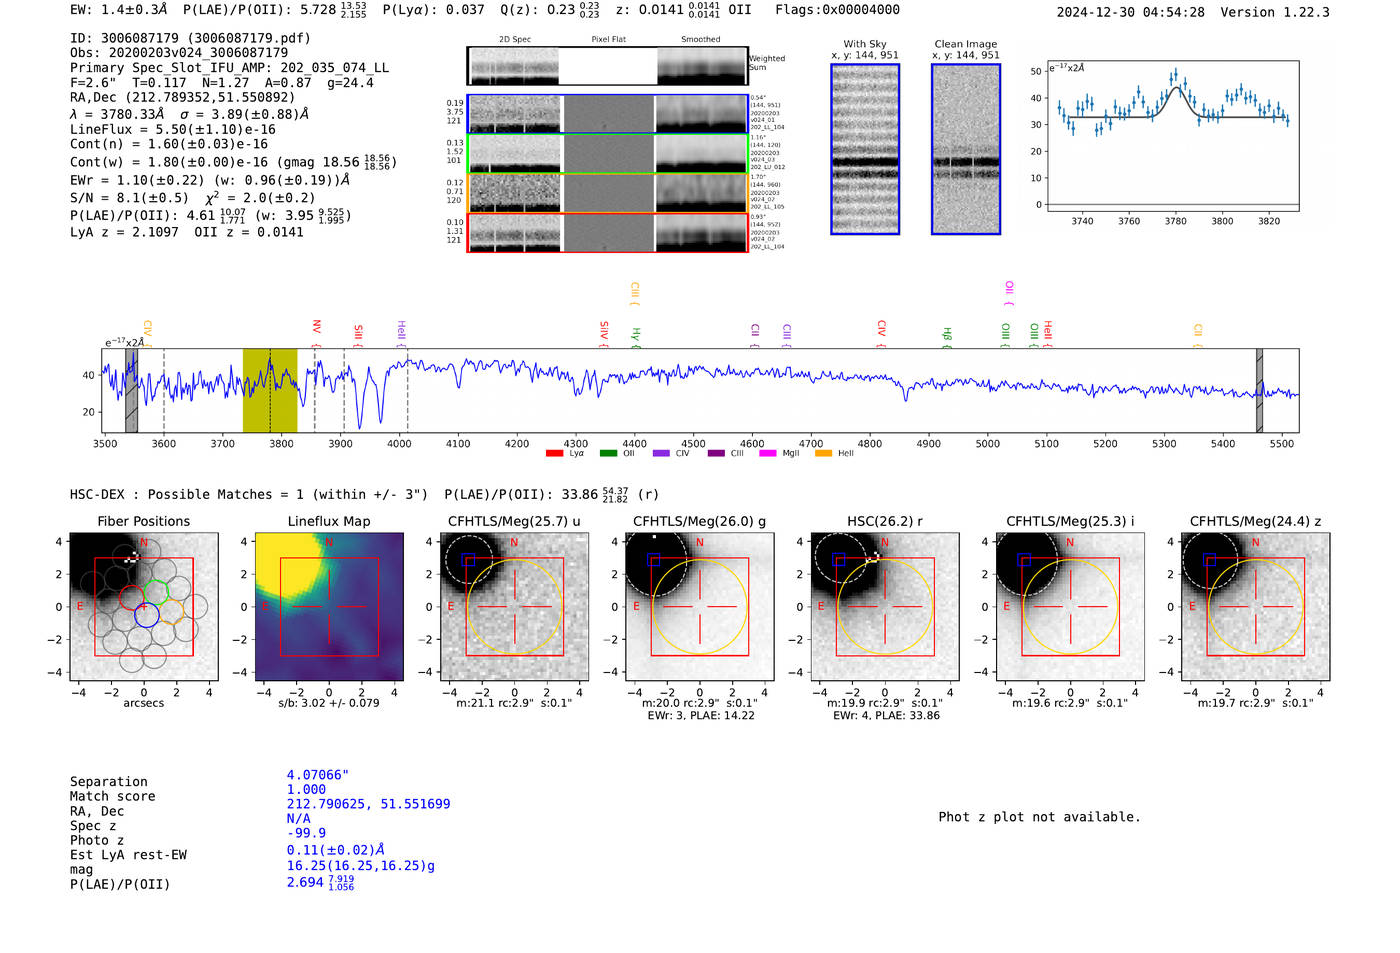Click the timestamp "2024-12-30 04:54:28"
The width and height of the screenshot is (1400, 953).
click(1130, 12)
